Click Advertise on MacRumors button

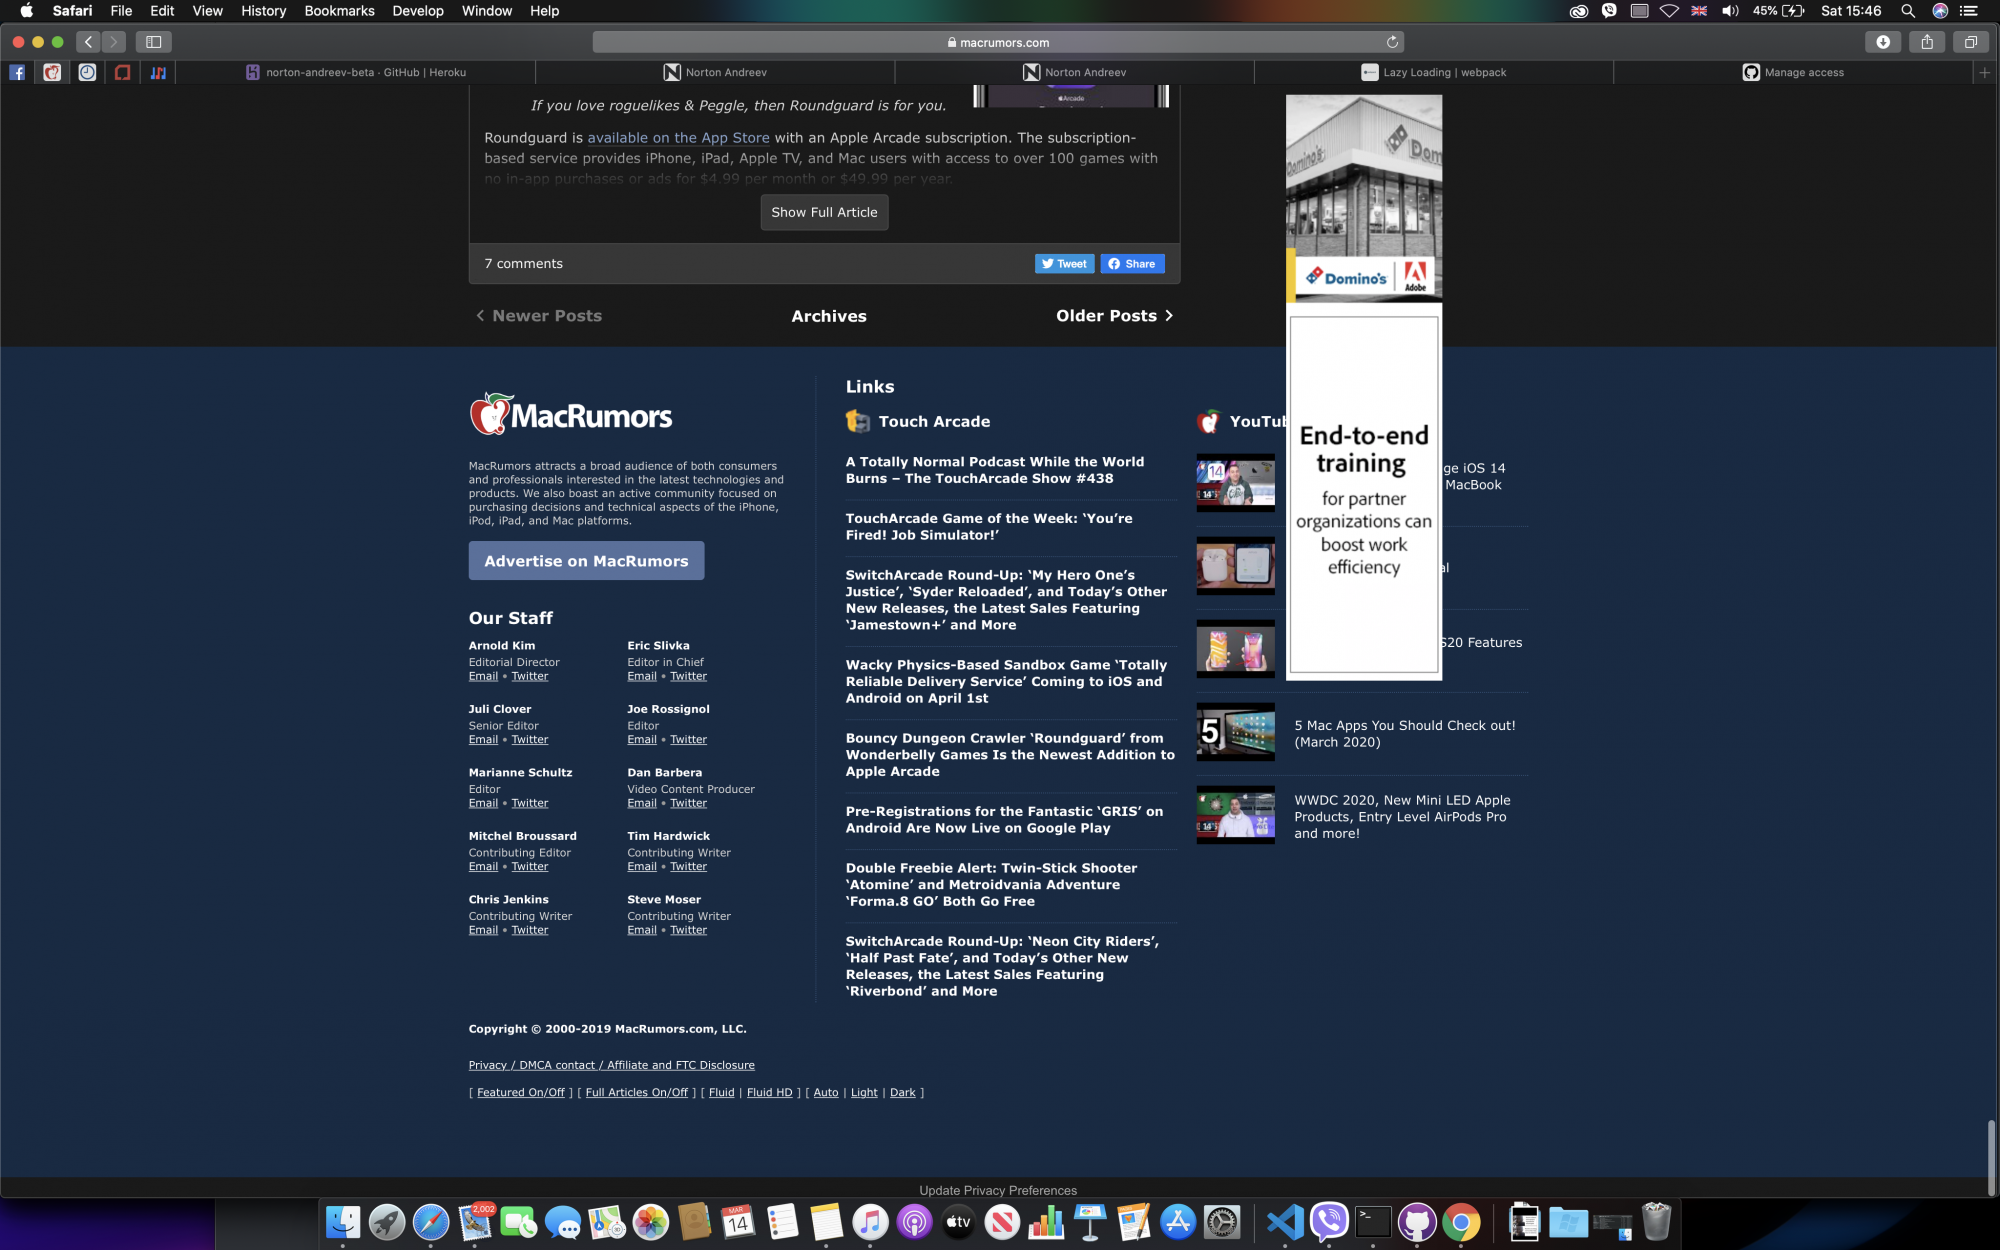tap(586, 561)
